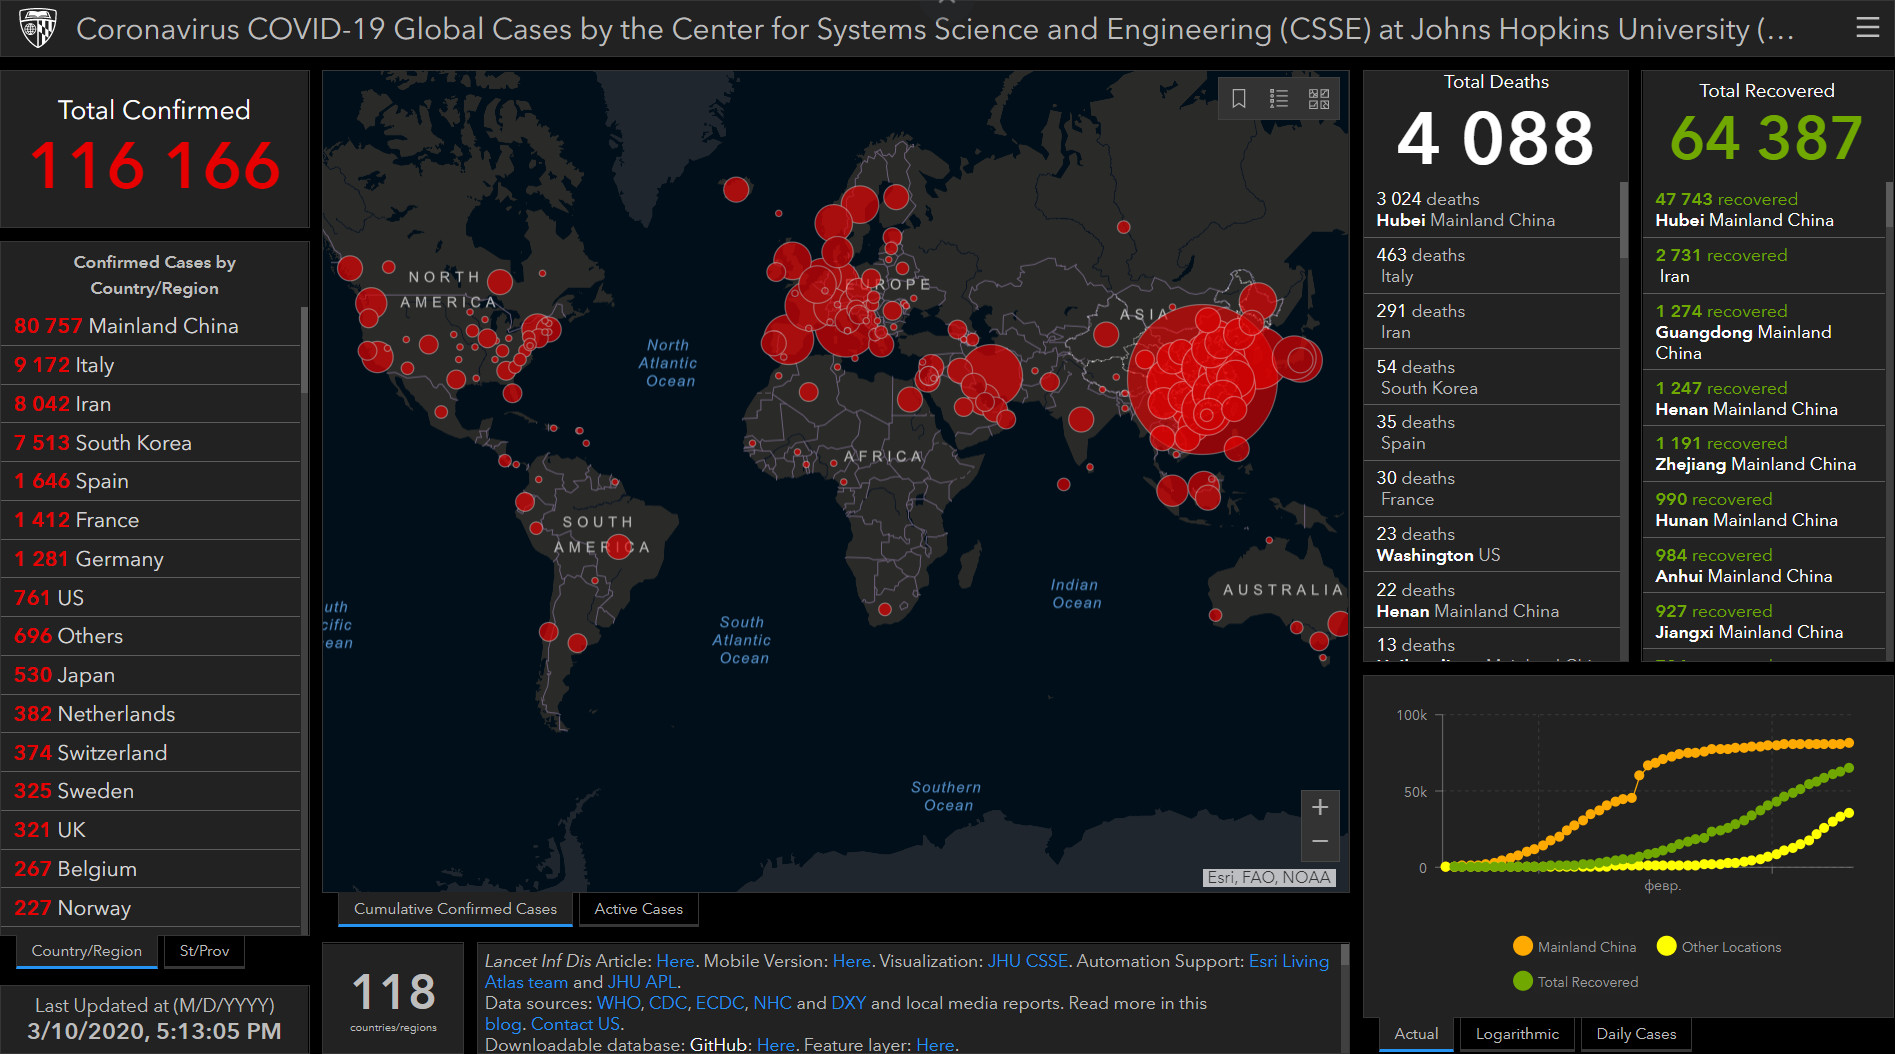
Task: Click the large China cluster circle on map
Action: point(1201,381)
